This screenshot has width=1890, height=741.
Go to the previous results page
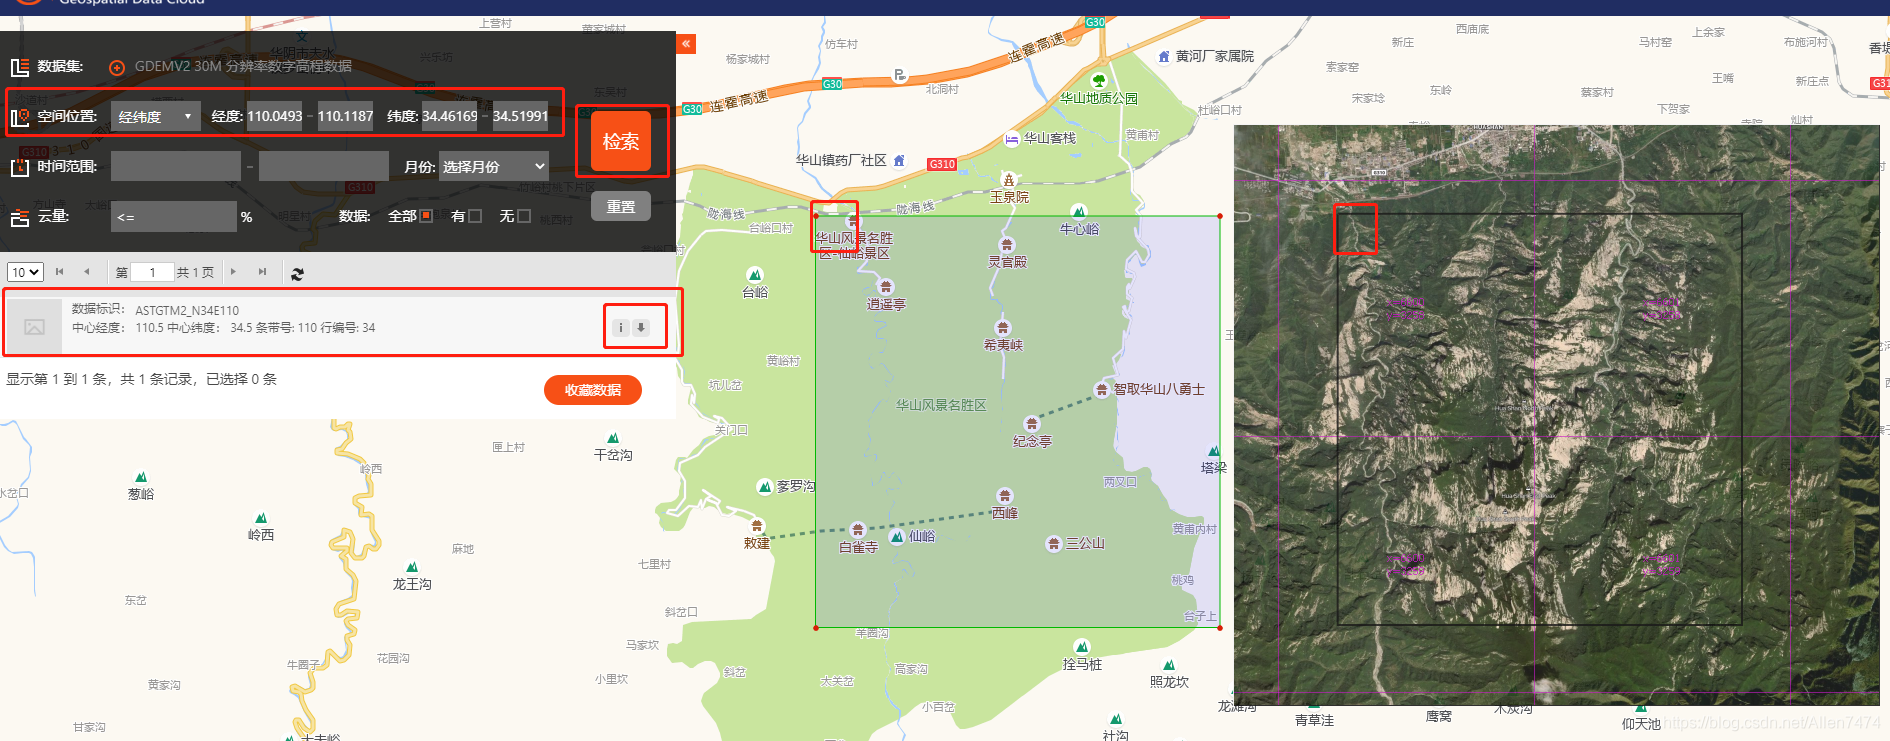[87, 272]
